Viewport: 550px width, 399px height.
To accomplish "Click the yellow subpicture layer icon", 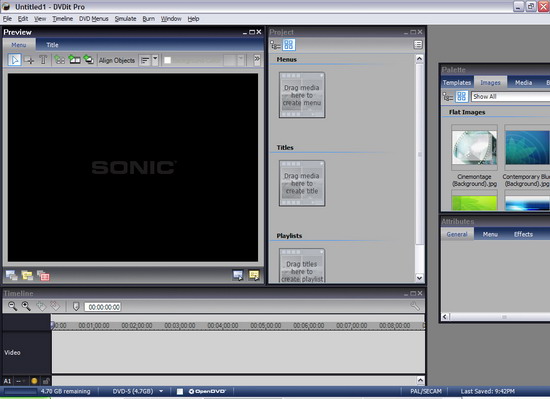I will click(x=27, y=276).
